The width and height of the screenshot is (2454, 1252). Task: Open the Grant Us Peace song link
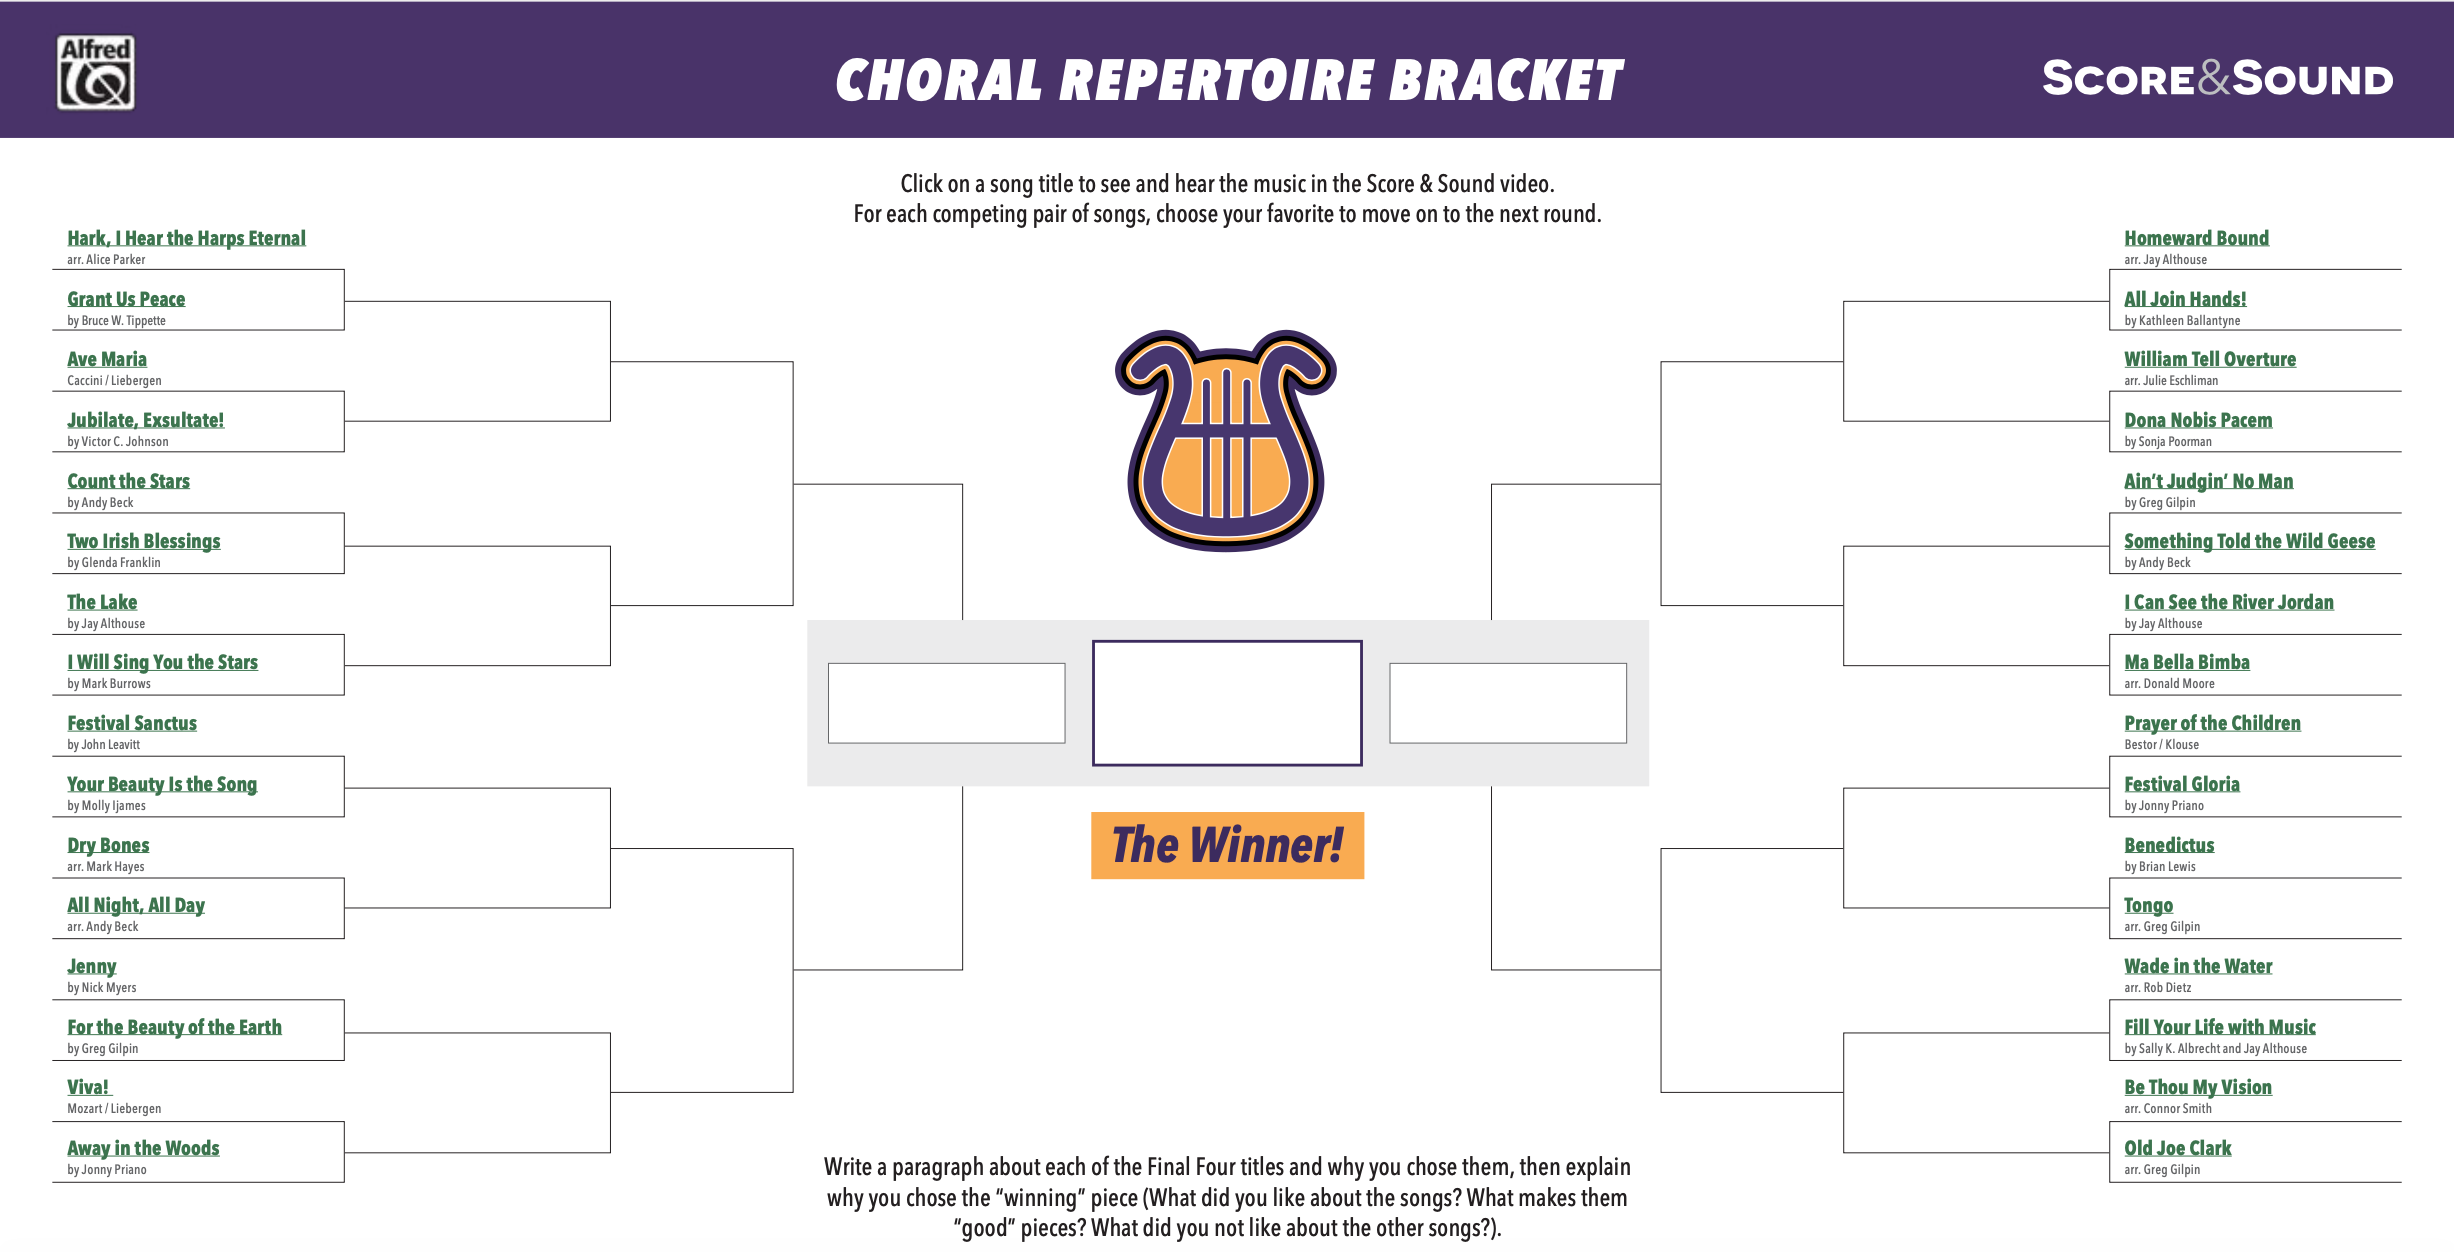tap(126, 299)
